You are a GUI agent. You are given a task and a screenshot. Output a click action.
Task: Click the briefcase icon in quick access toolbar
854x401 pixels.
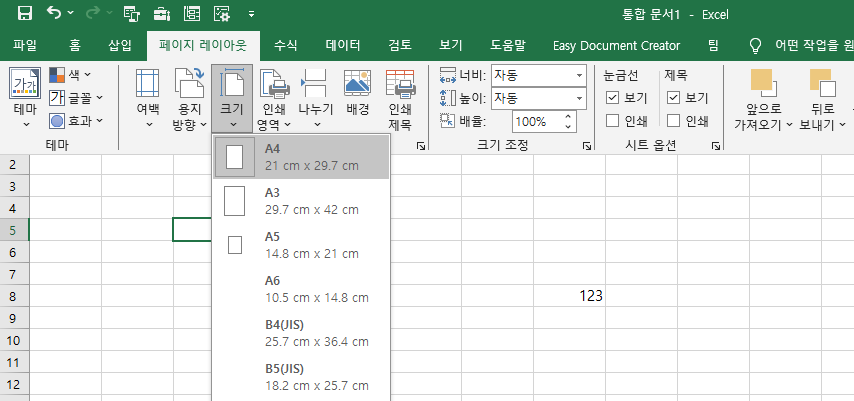click(162, 14)
